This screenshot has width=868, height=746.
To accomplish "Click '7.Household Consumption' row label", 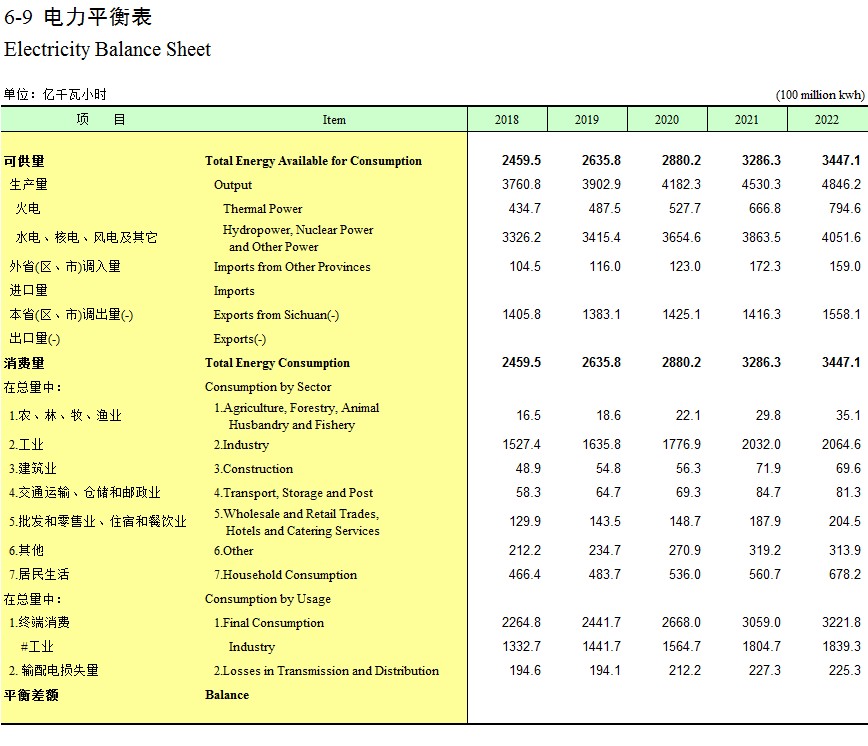I will (x=286, y=575).
